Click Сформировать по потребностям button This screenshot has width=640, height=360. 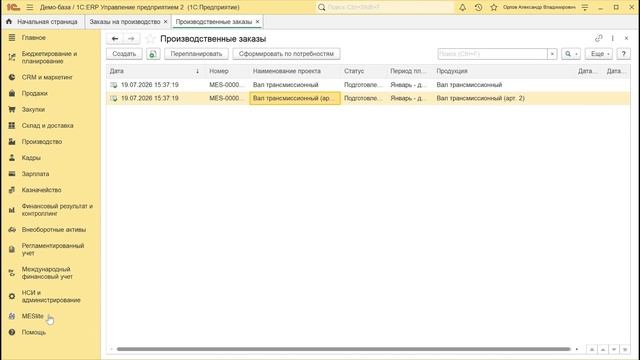[286, 54]
